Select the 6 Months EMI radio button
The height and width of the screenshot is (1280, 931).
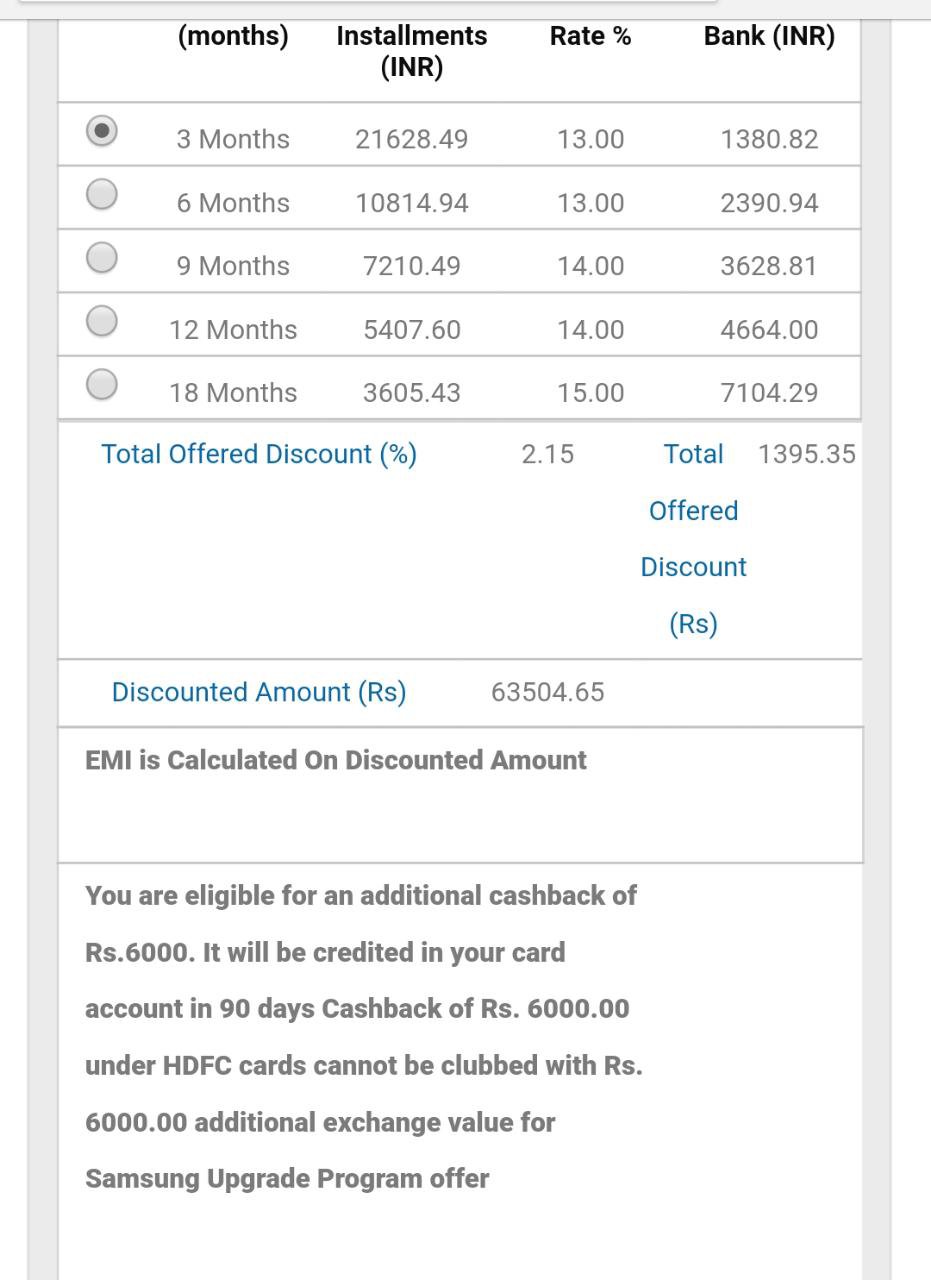[x=101, y=193]
